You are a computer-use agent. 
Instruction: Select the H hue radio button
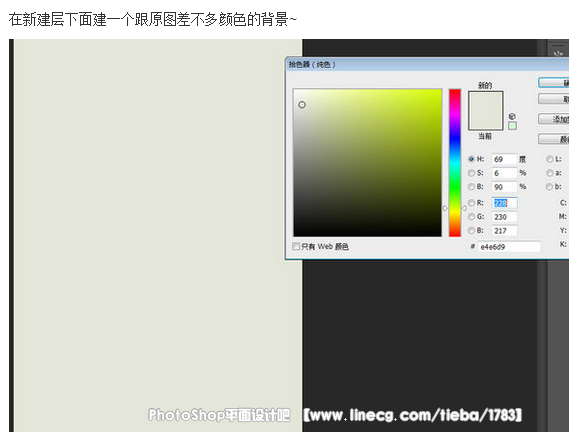[x=471, y=159]
